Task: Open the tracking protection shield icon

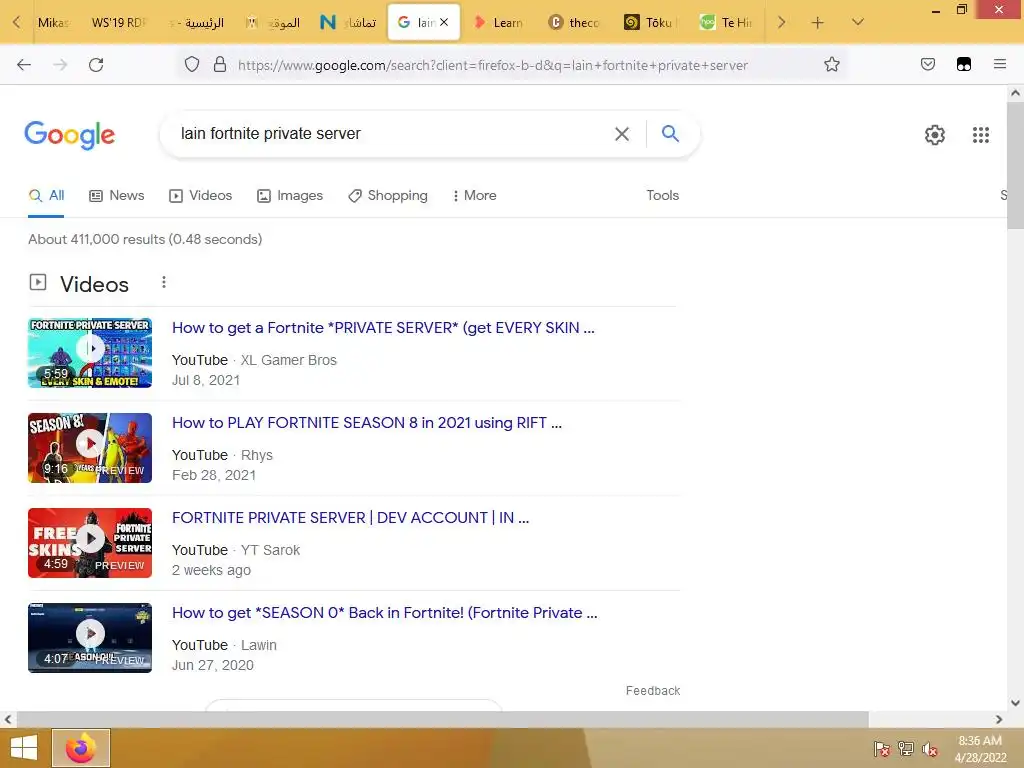Action: pos(191,65)
